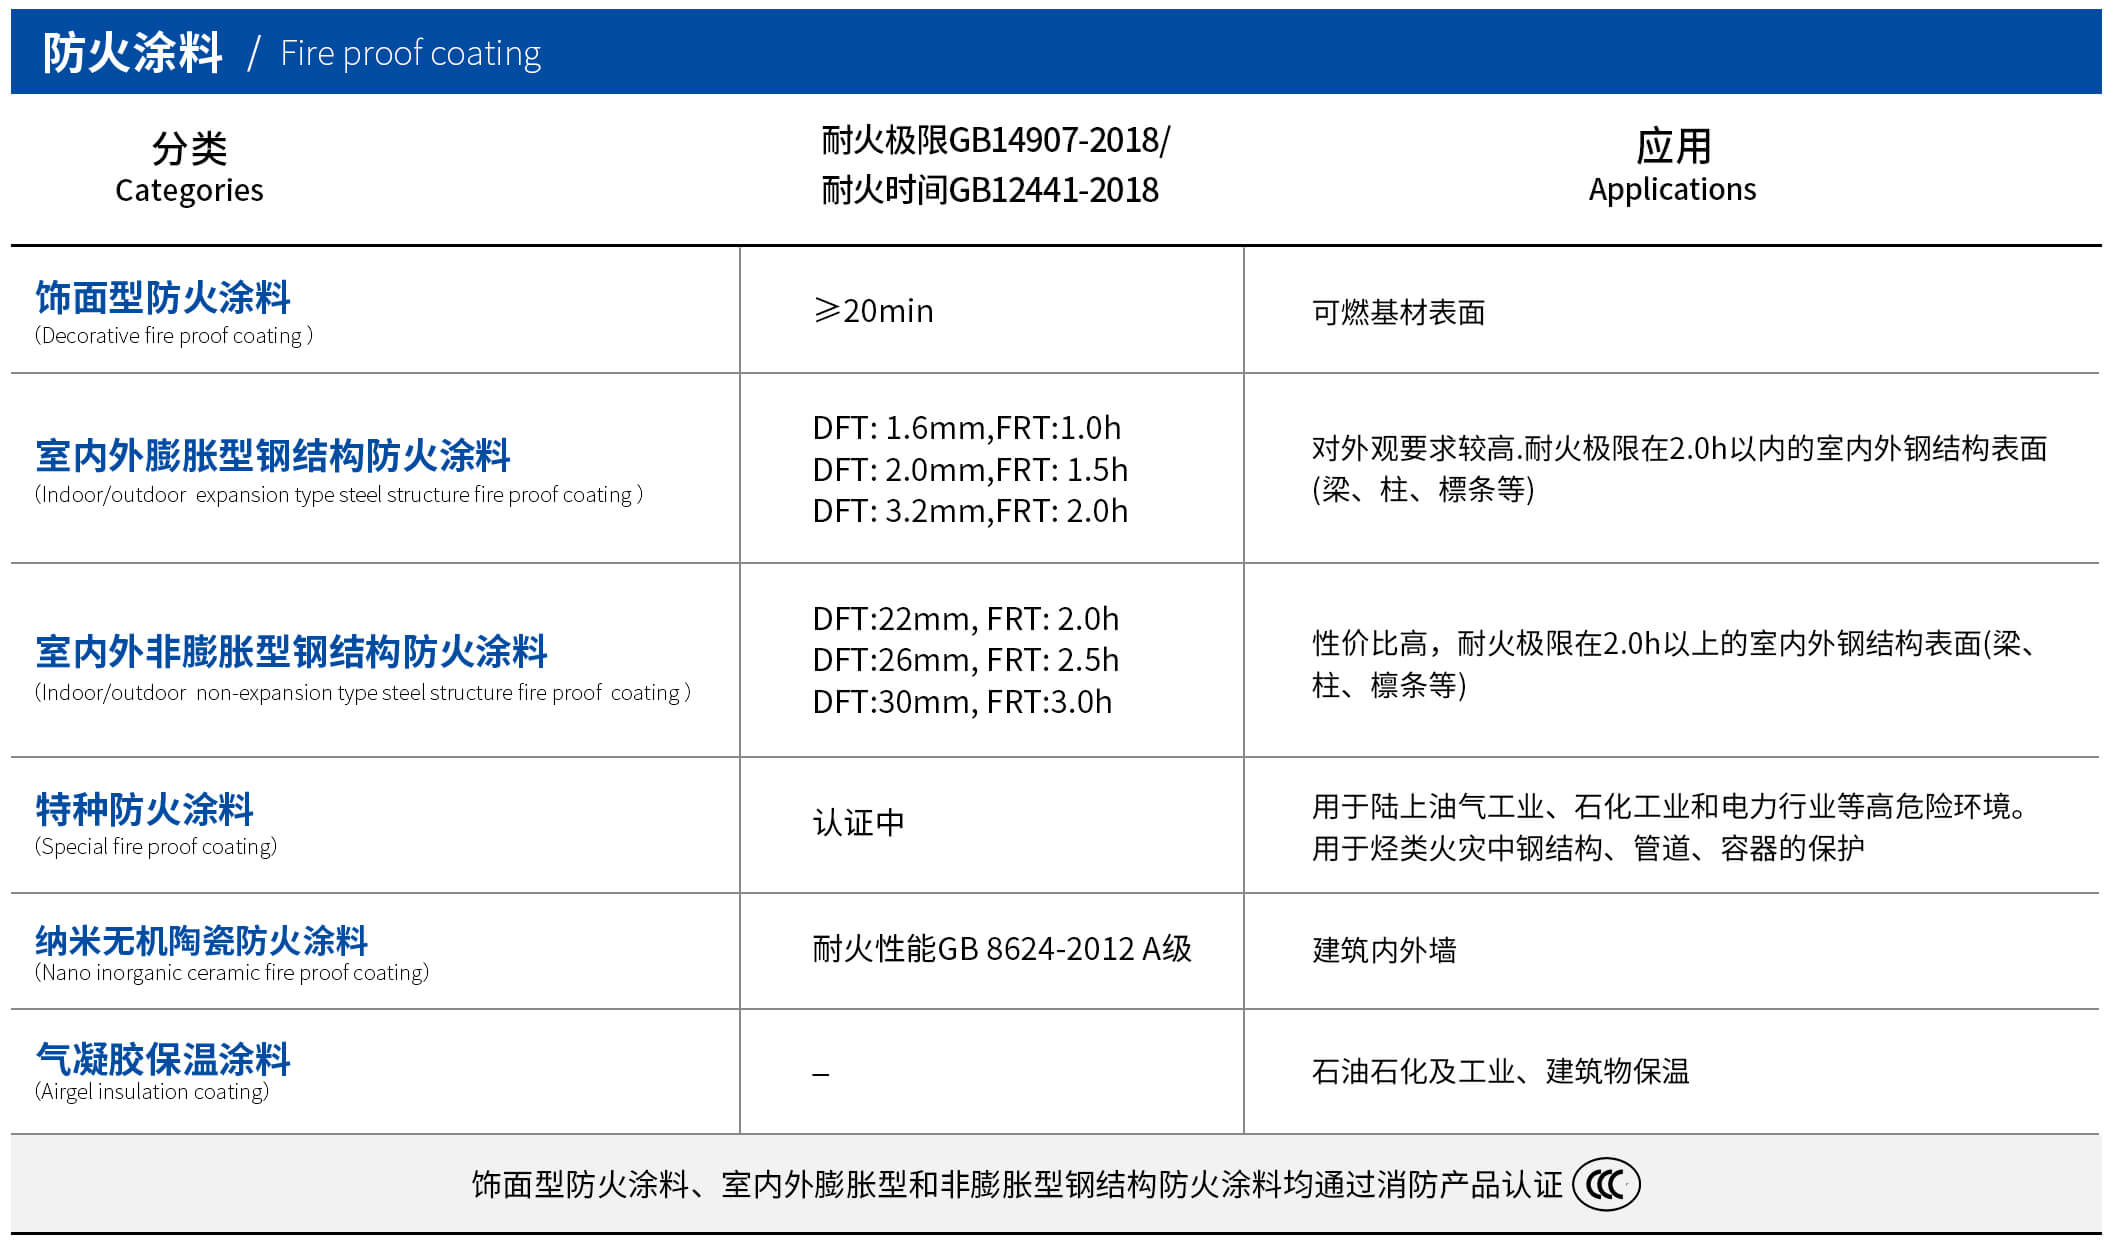The width and height of the screenshot is (2113, 1244).
Task: Click the 应用 Applications column header
Action: (1672, 167)
